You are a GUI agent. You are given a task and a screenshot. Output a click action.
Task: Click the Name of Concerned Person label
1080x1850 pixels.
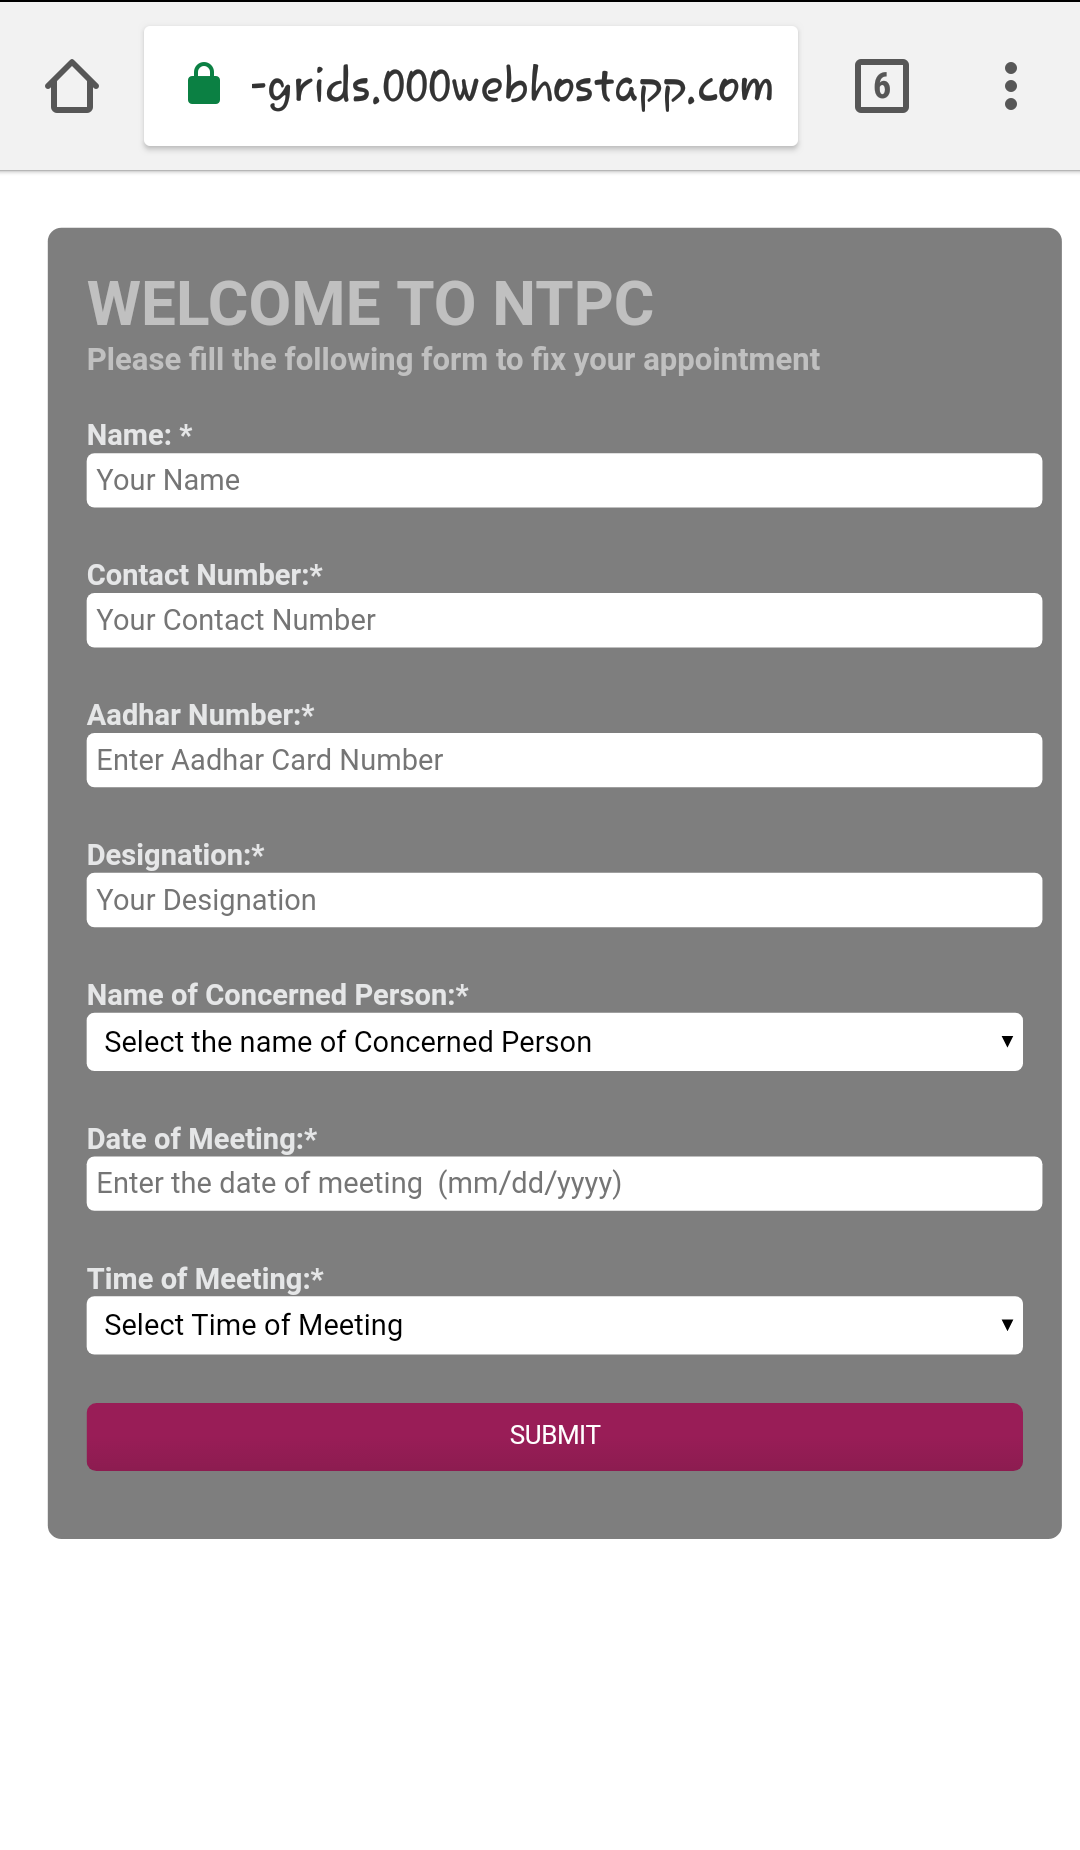(x=278, y=995)
